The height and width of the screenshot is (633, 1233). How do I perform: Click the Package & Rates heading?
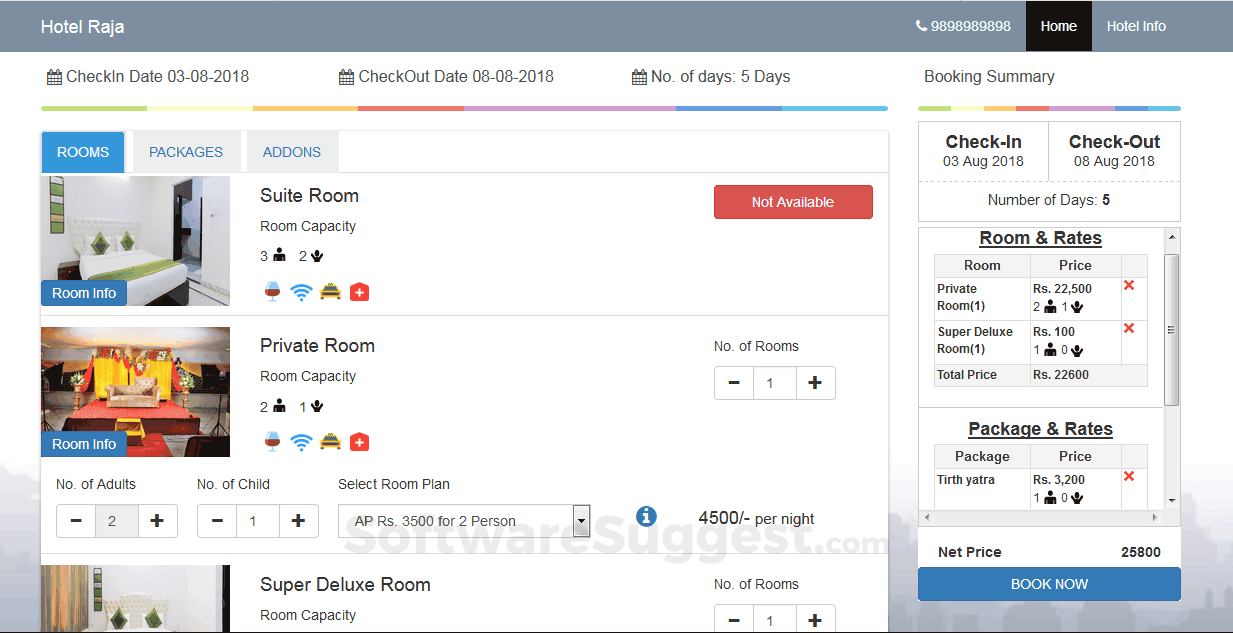point(1040,429)
